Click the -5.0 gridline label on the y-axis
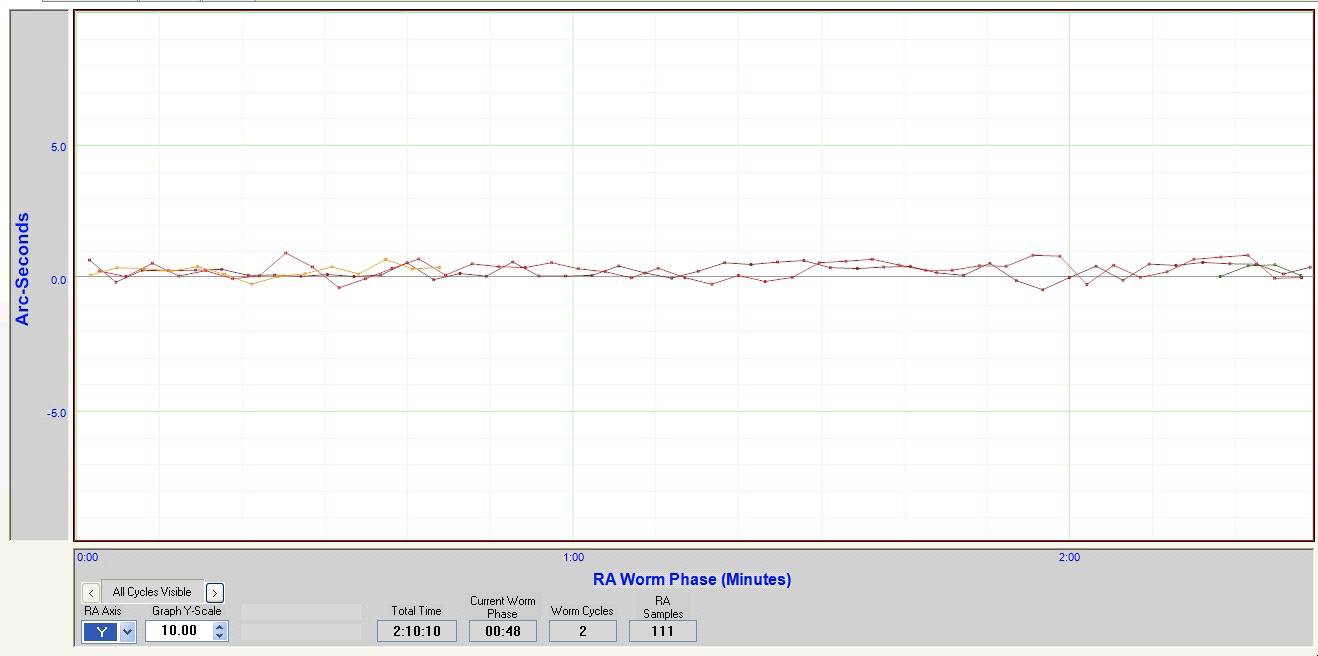Image resolution: width=1318 pixels, height=656 pixels. [55, 412]
